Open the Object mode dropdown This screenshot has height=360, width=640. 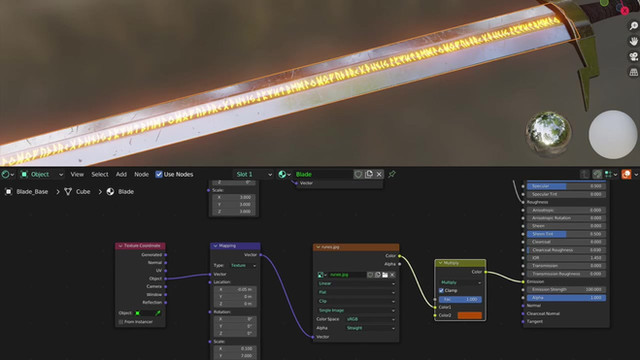(x=42, y=174)
